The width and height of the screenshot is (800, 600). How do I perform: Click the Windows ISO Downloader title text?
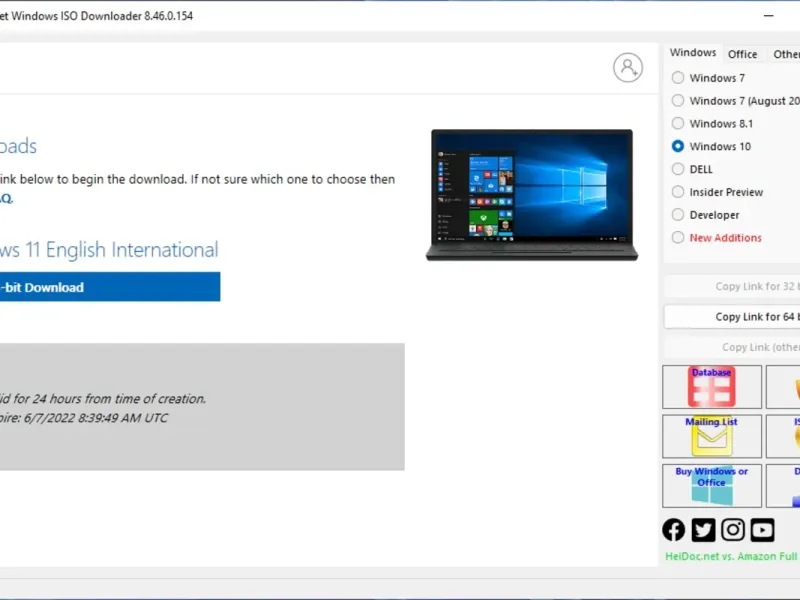tap(96, 16)
